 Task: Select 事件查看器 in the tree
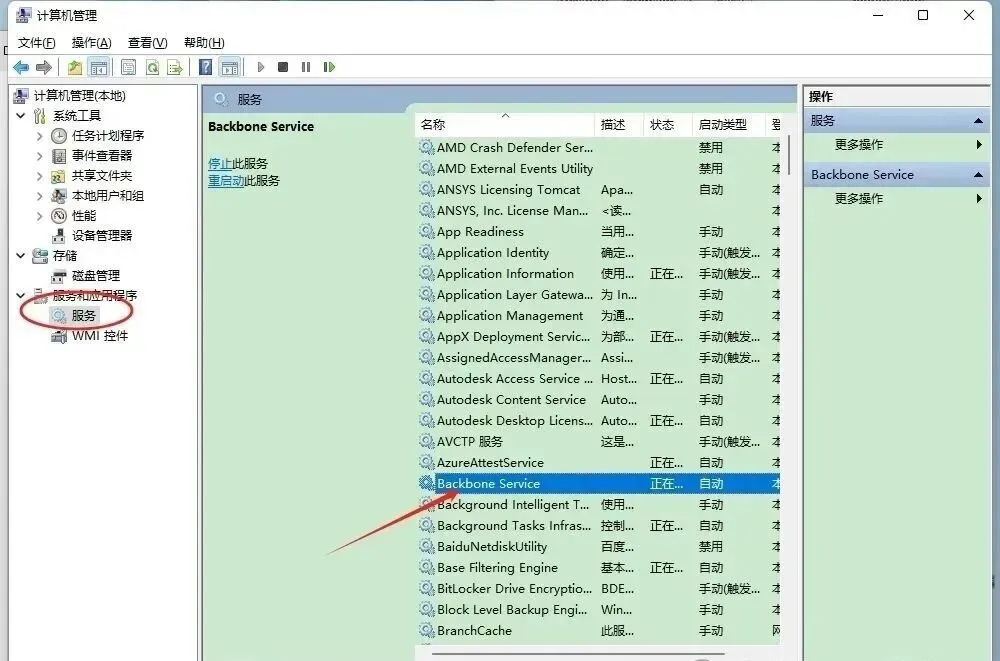click(102, 156)
